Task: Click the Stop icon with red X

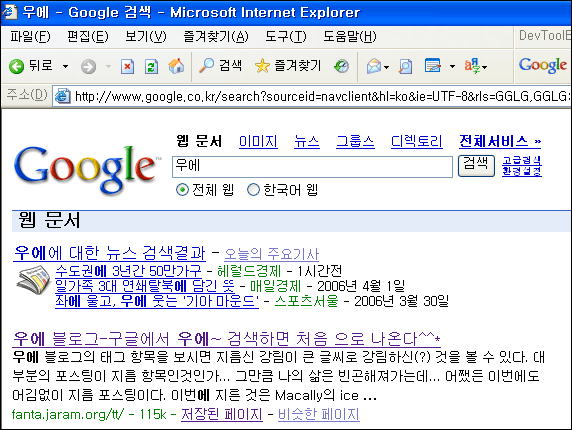Action: coord(127,67)
